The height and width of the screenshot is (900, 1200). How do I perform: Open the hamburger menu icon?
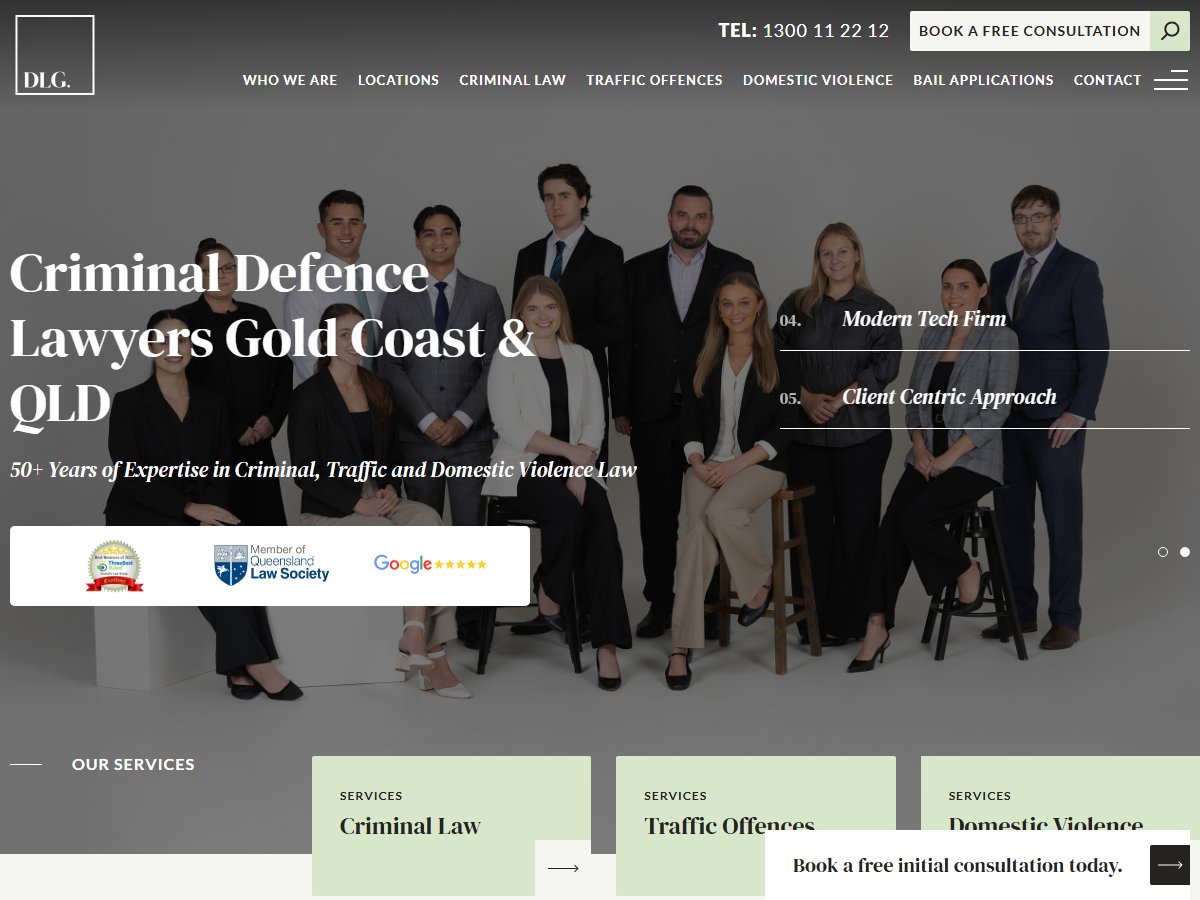[1171, 80]
